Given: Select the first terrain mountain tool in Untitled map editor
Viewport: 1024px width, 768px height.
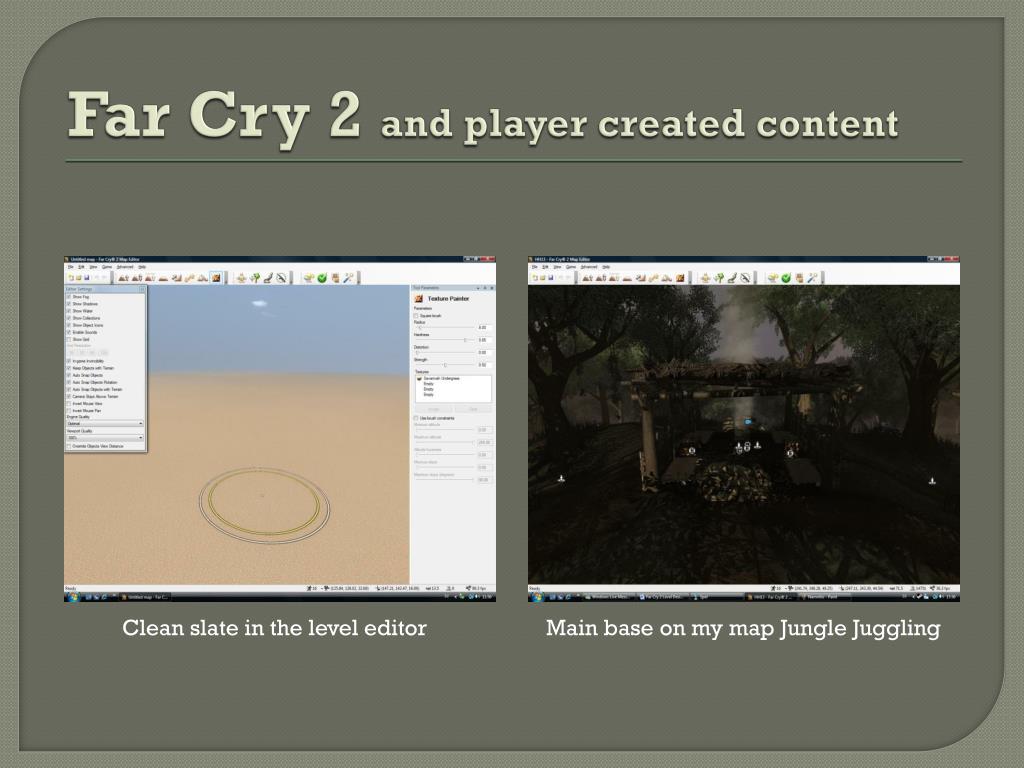Looking at the screenshot, I should point(123,278).
